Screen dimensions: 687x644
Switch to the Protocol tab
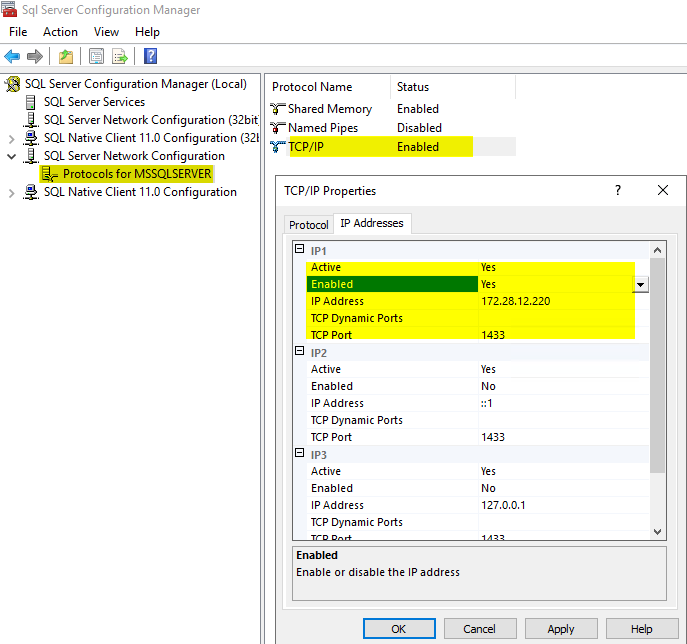coord(308,225)
